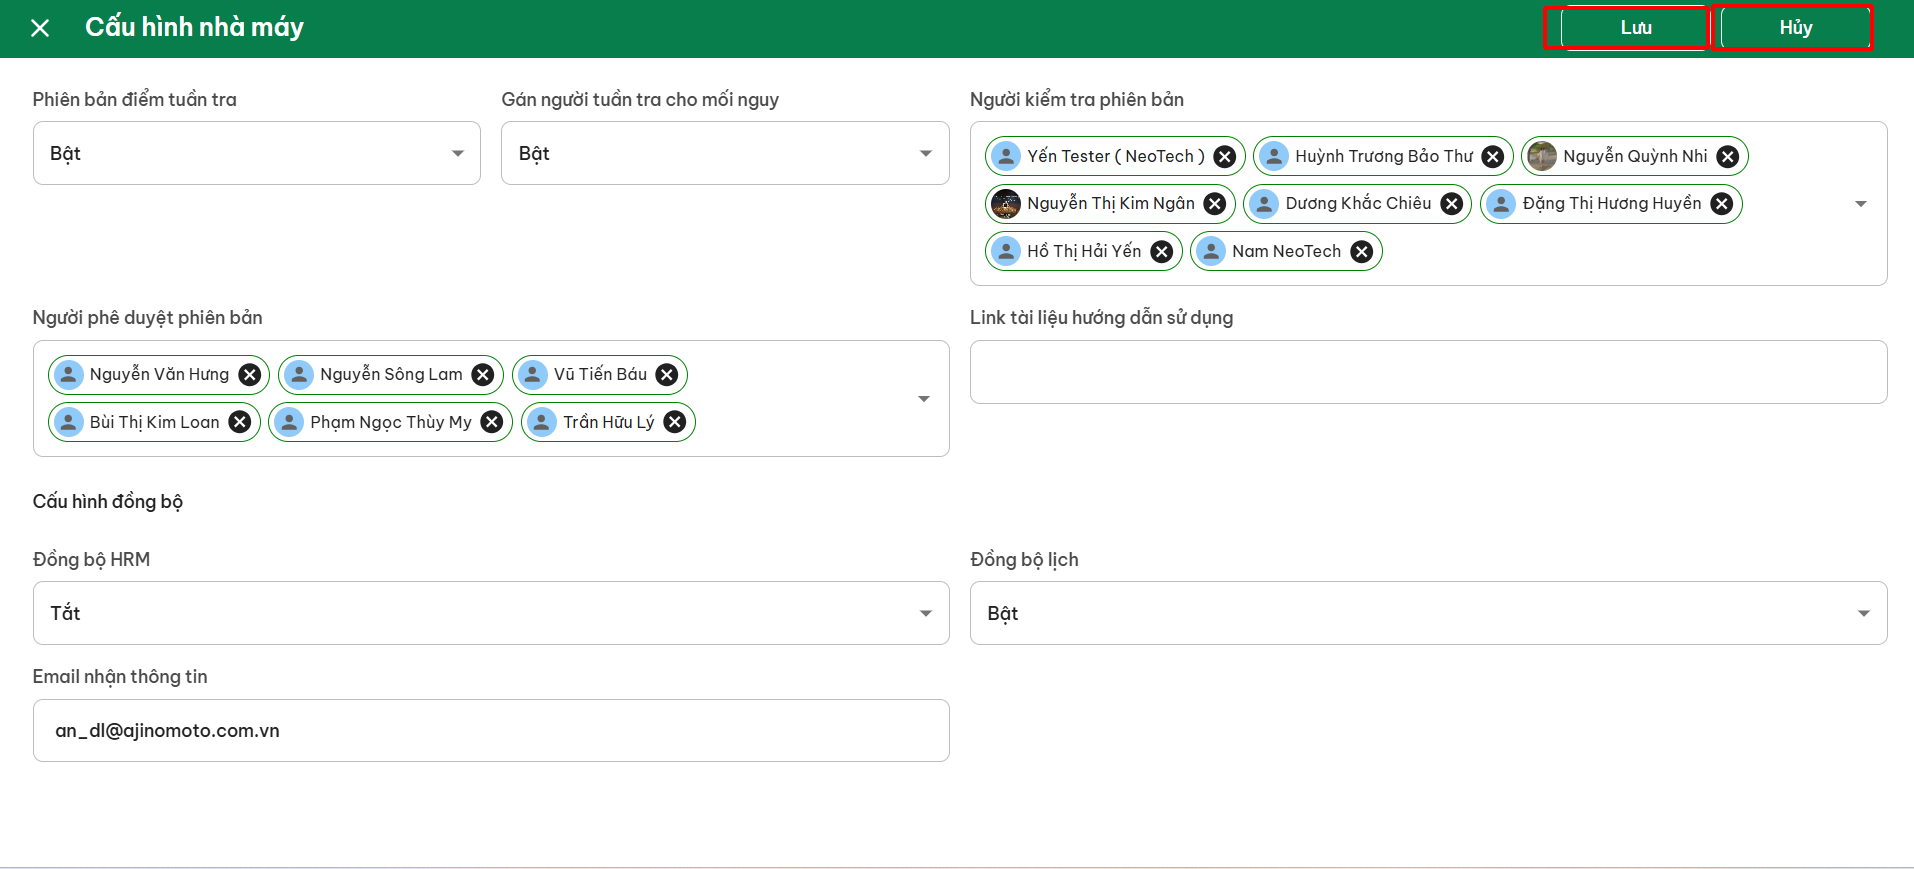Image resolution: width=1914 pixels, height=869 pixels.
Task: Remove Nam NeoTech chip
Action: (x=1361, y=252)
